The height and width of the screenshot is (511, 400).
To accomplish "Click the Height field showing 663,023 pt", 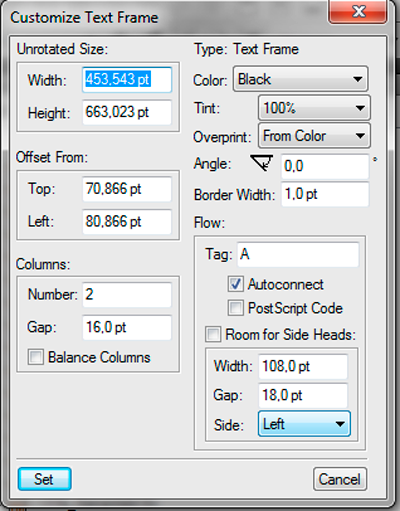I will pos(127,112).
